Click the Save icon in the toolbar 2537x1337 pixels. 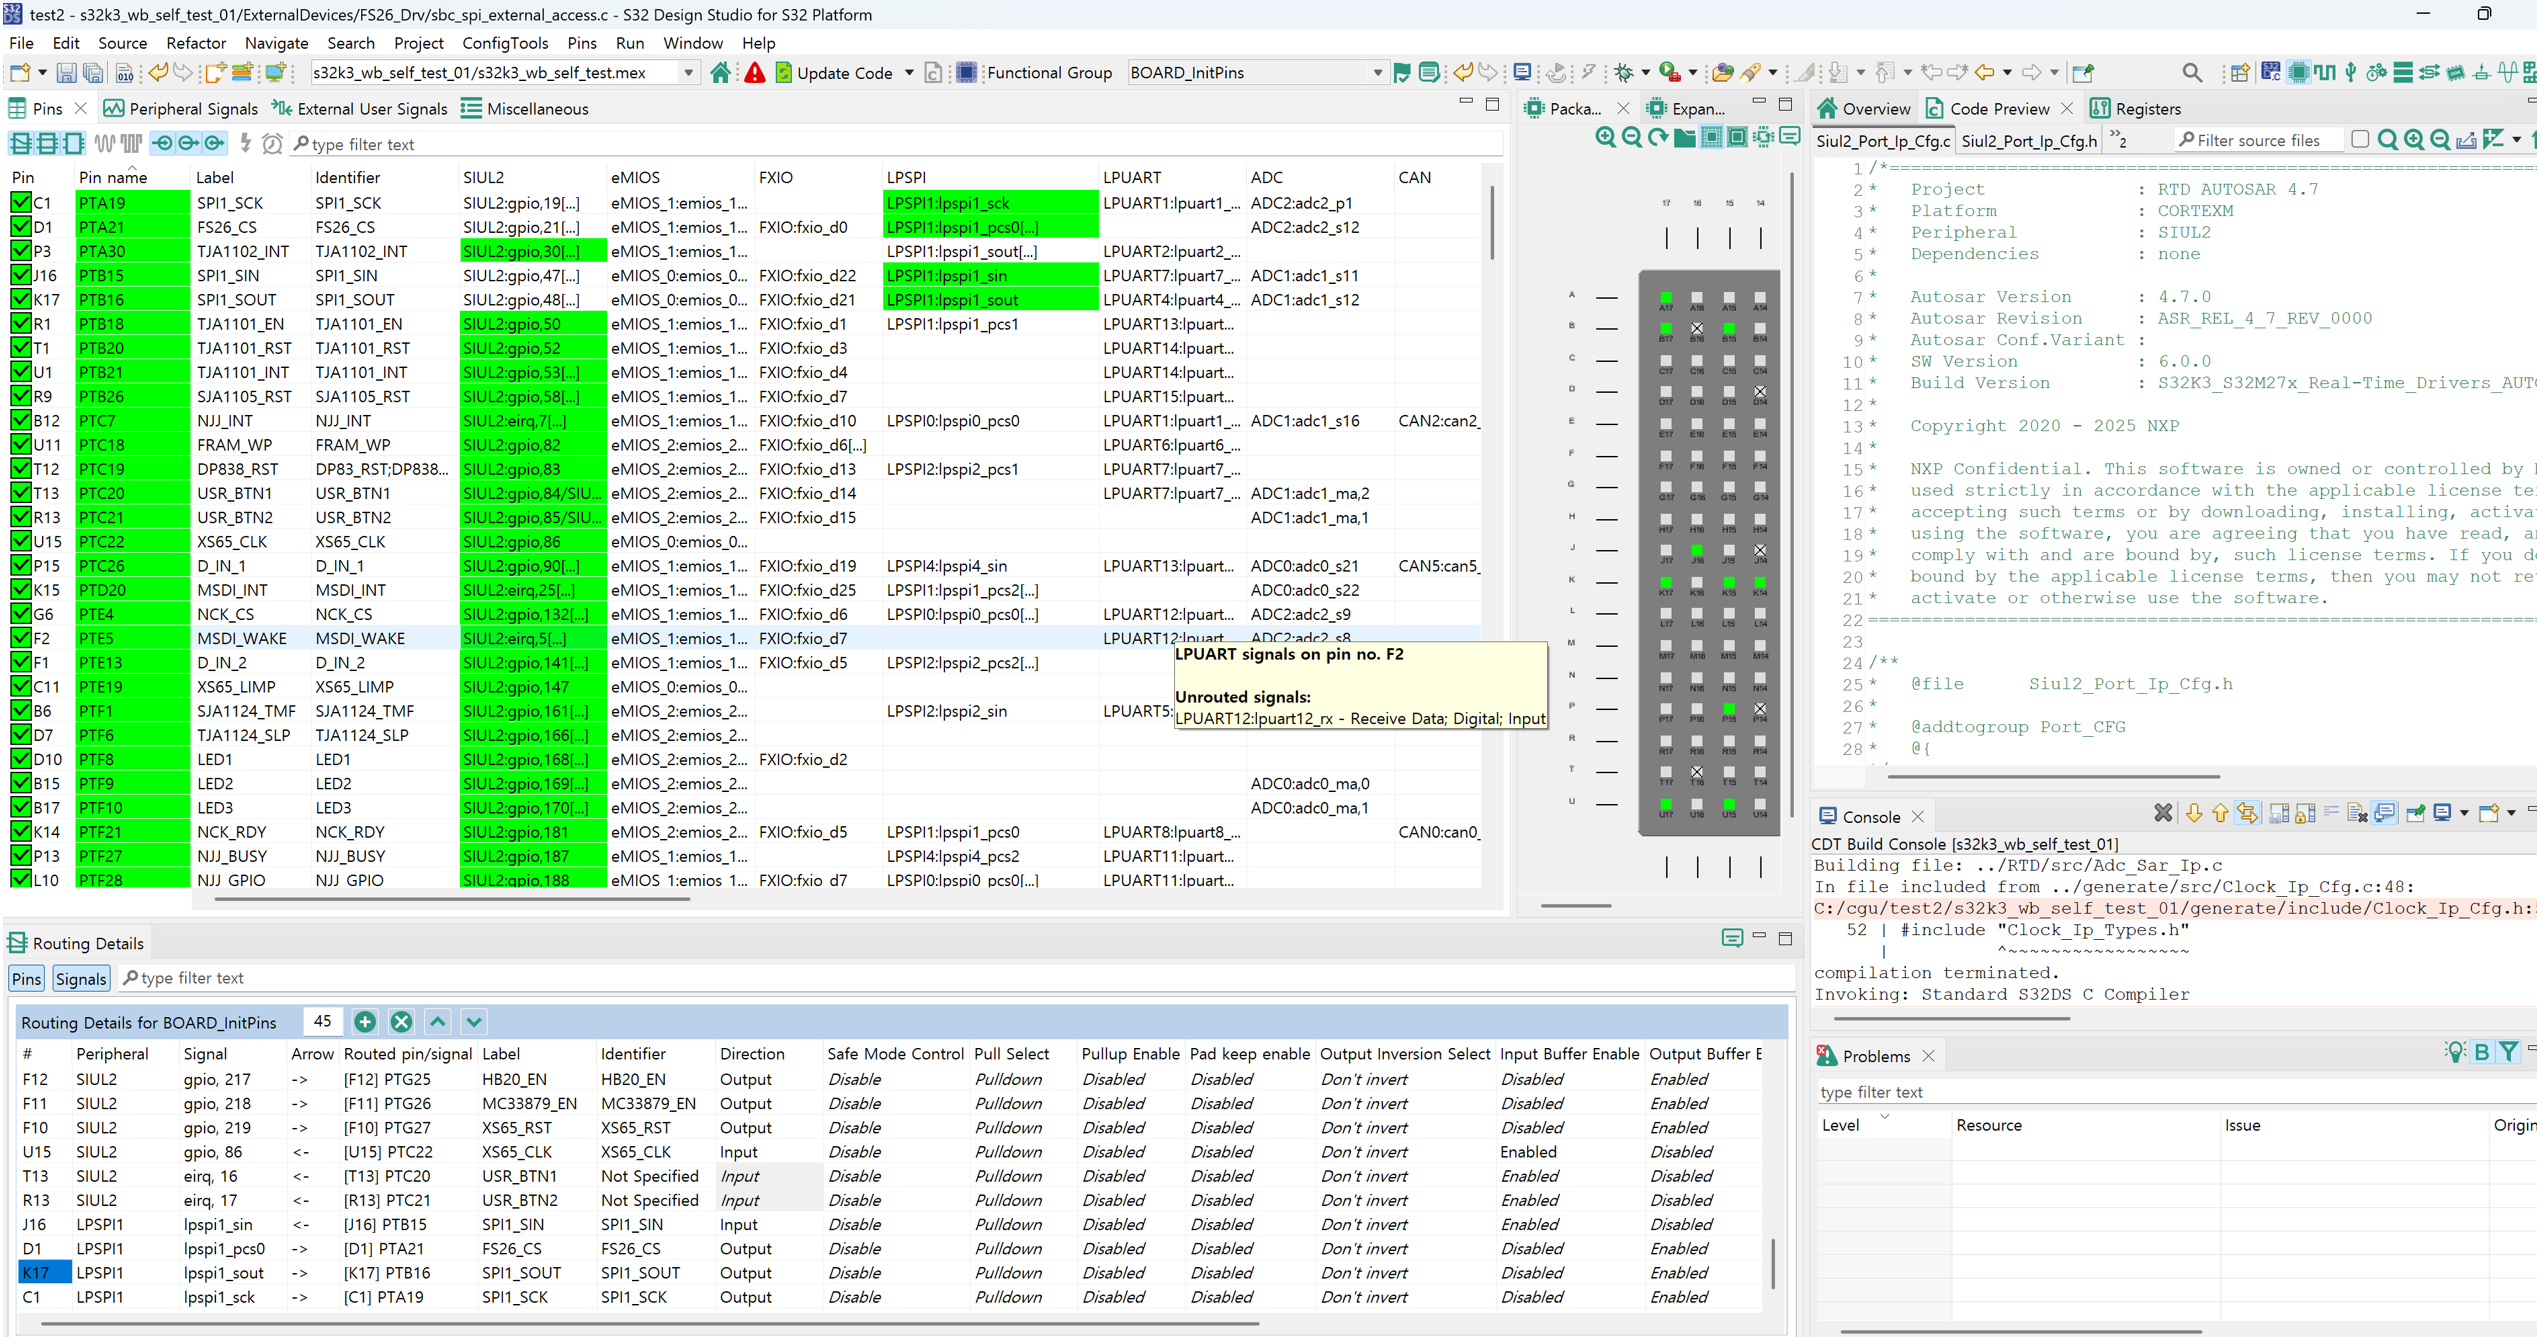tap(66, 72)
